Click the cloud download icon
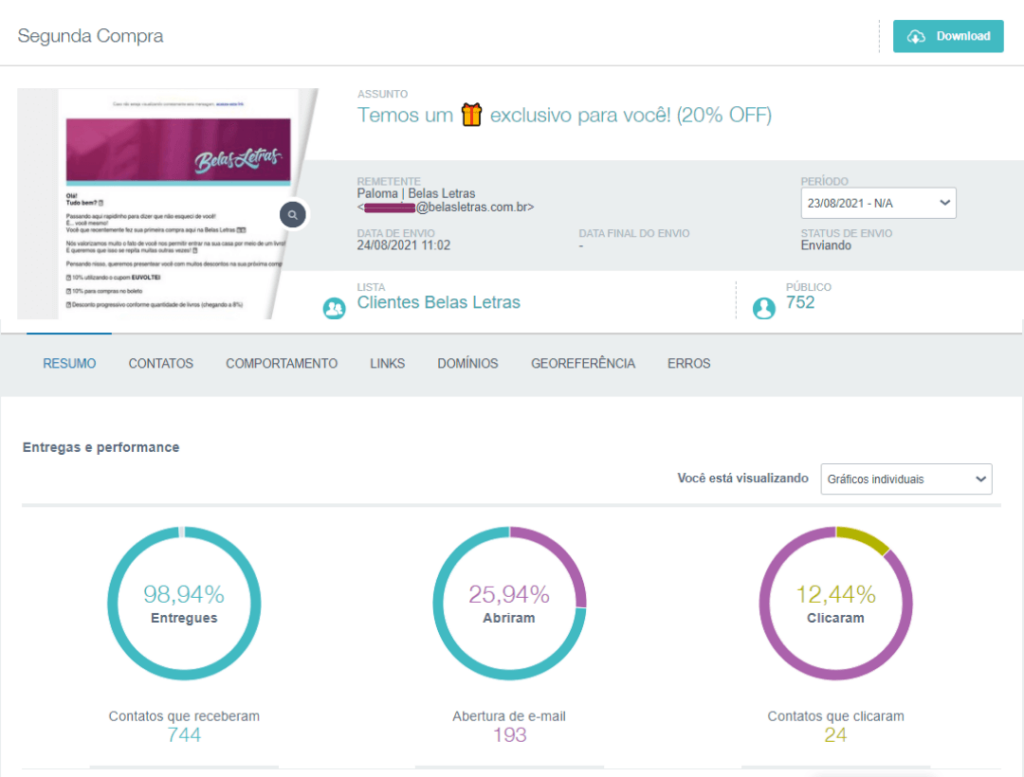1024x777 pixels. (x=916, y=36)
